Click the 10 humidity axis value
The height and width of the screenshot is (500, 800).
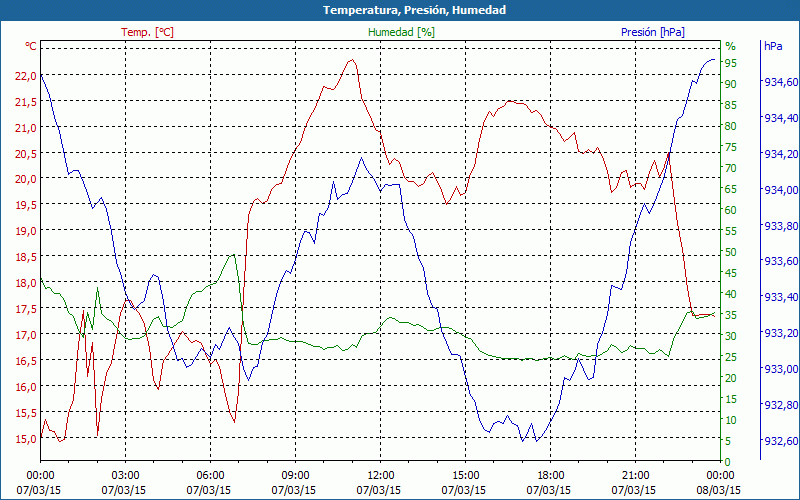731,420
